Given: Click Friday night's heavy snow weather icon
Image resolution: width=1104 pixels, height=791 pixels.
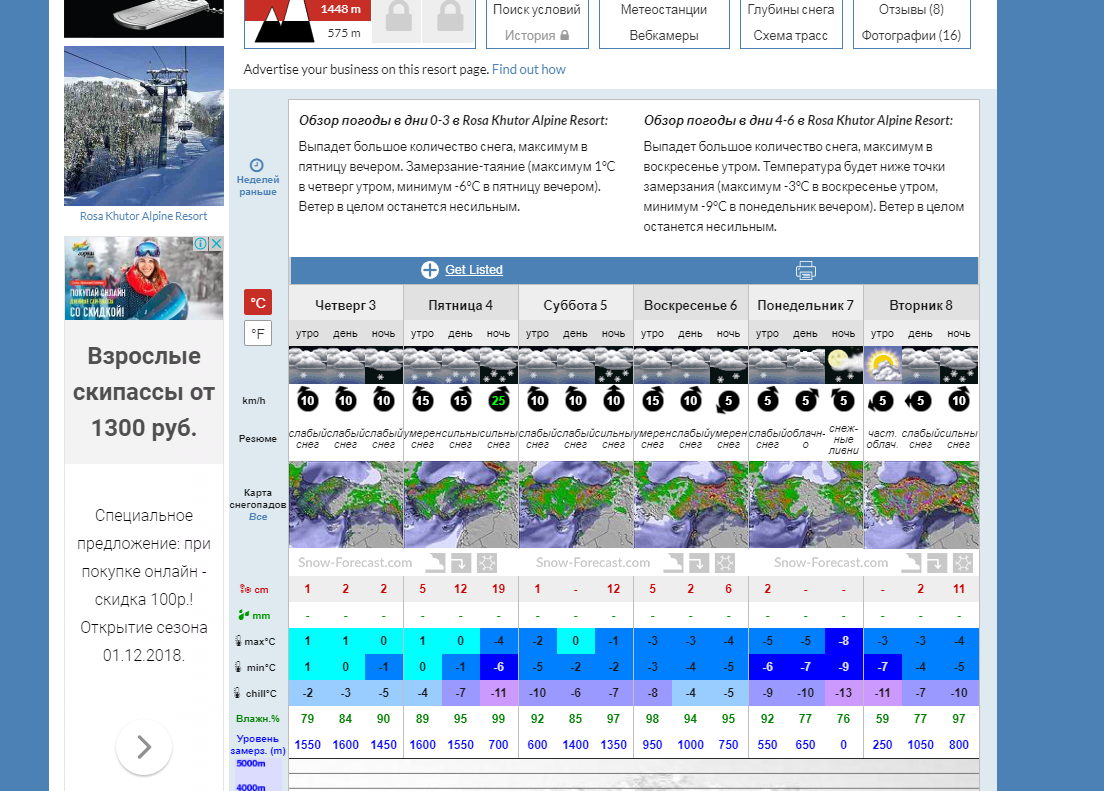Looking at the screenshot, I should (x=498, y=365).
